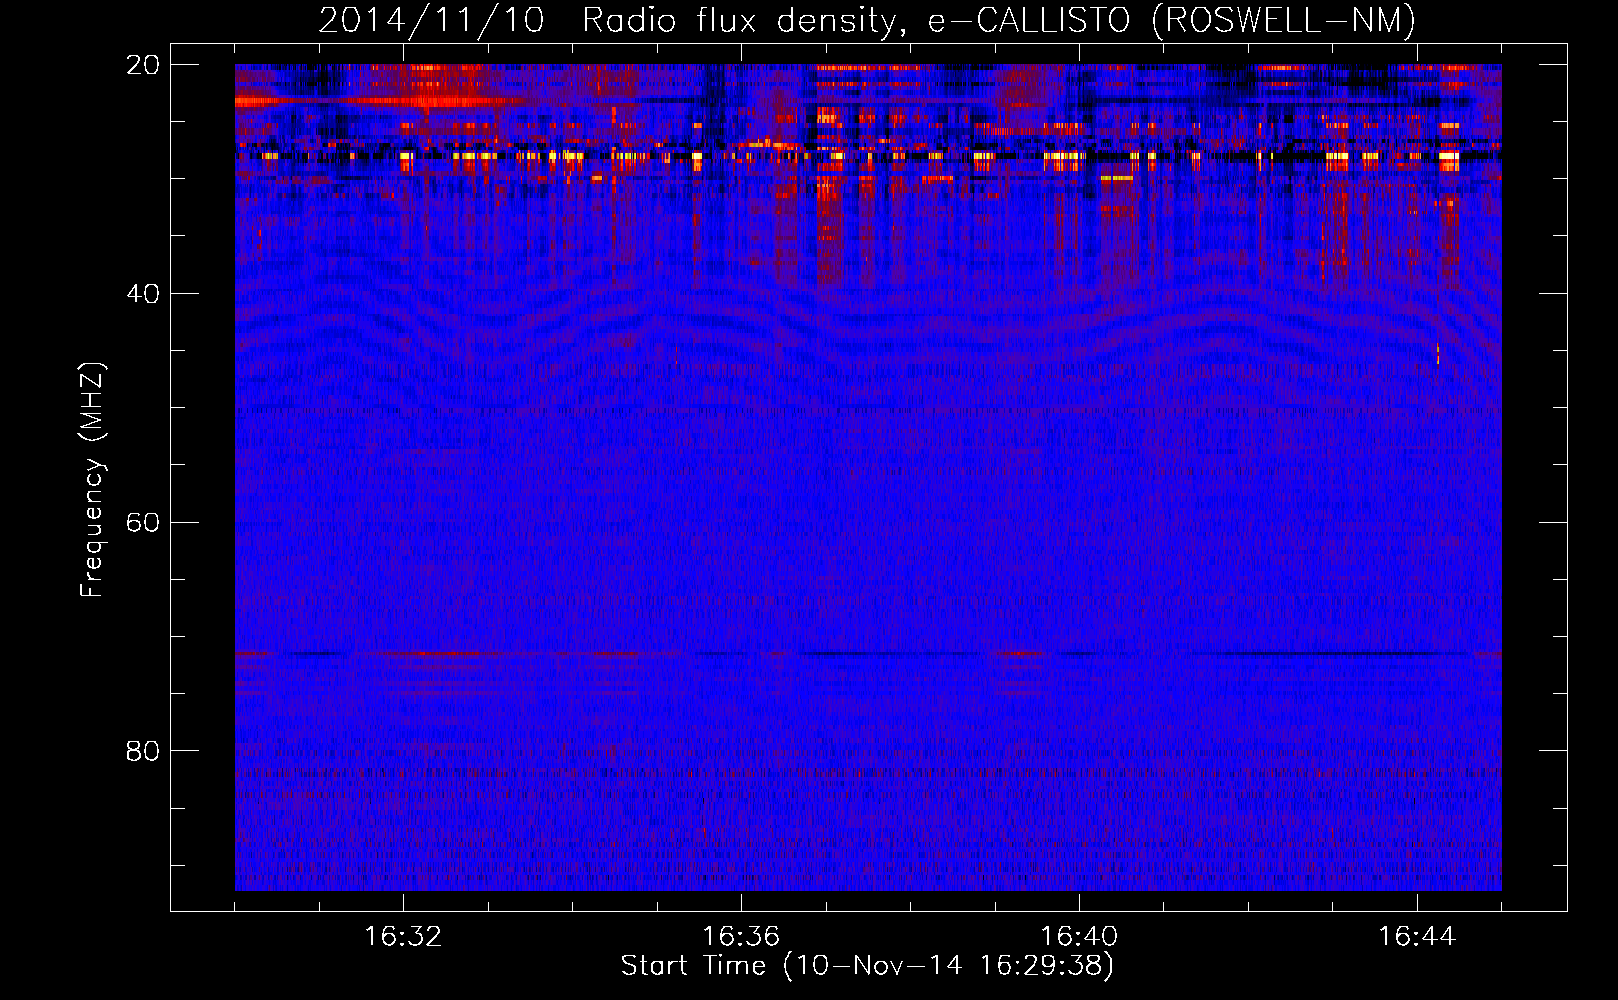Image resolution: width=1618 pixels, height=1000 pixels.
Task: Click the plot title "2014/11/10 Radio flux density, e-CALLISTO (ROSWELL-NM)"
Action: coord(867,20)
